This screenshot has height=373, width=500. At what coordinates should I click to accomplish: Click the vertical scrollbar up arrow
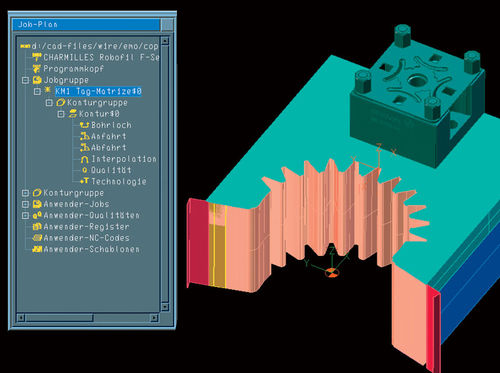click(x=165, y=41)
